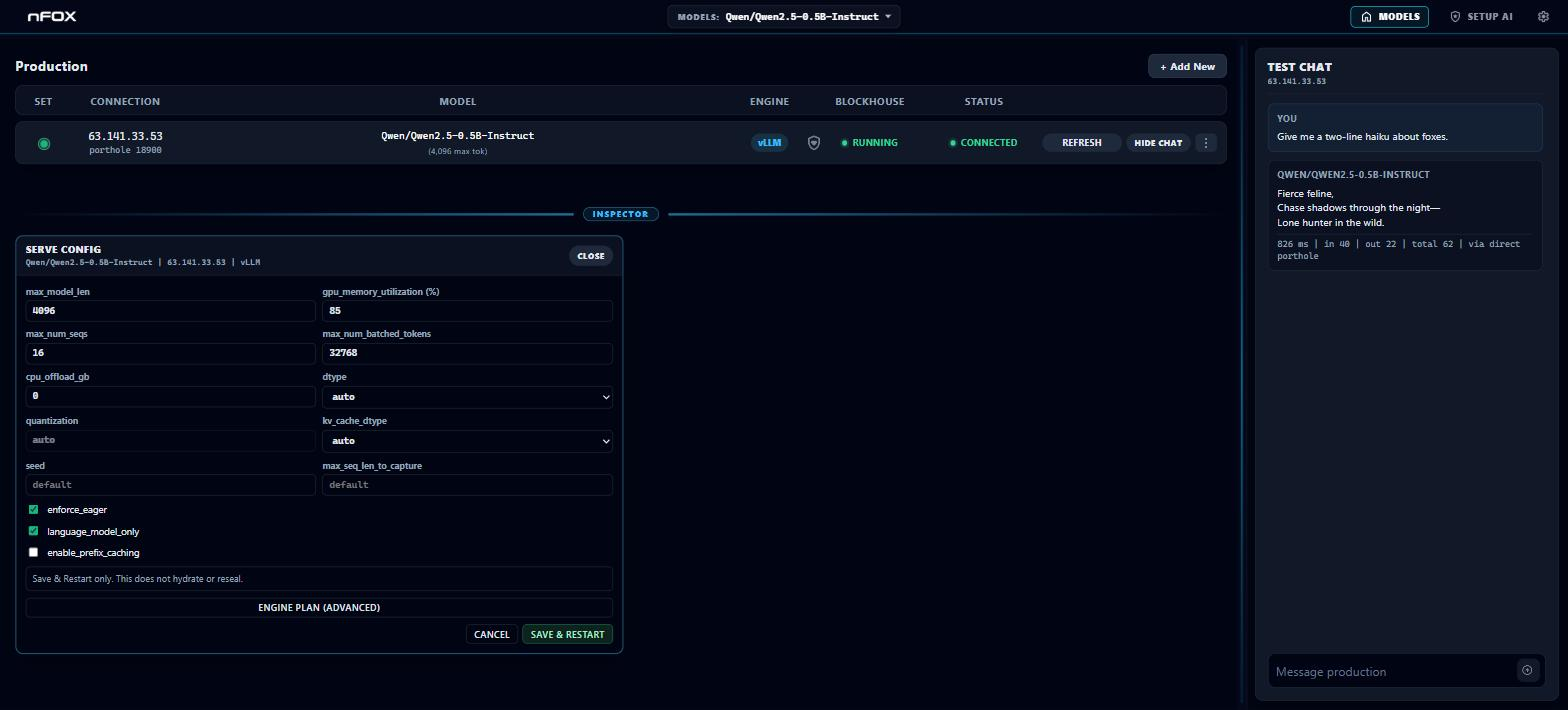
Task: Click the CANCEL button
Action: [x=491, y=634]
